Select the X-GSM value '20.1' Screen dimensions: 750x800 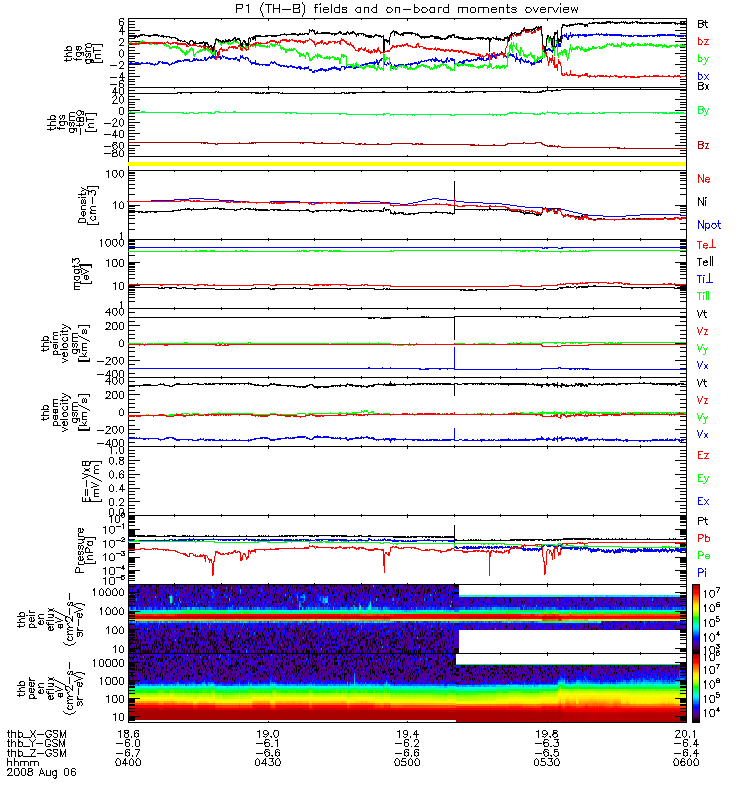(686, 735)
